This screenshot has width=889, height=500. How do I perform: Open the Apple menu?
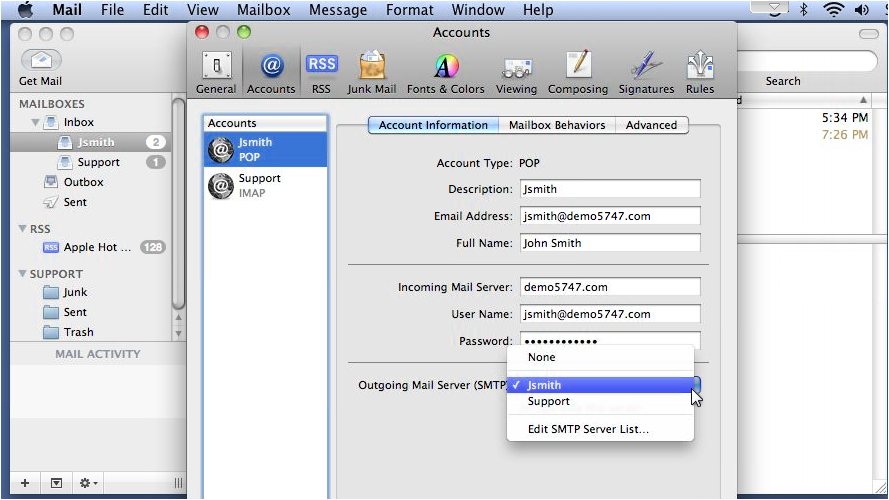26,10
